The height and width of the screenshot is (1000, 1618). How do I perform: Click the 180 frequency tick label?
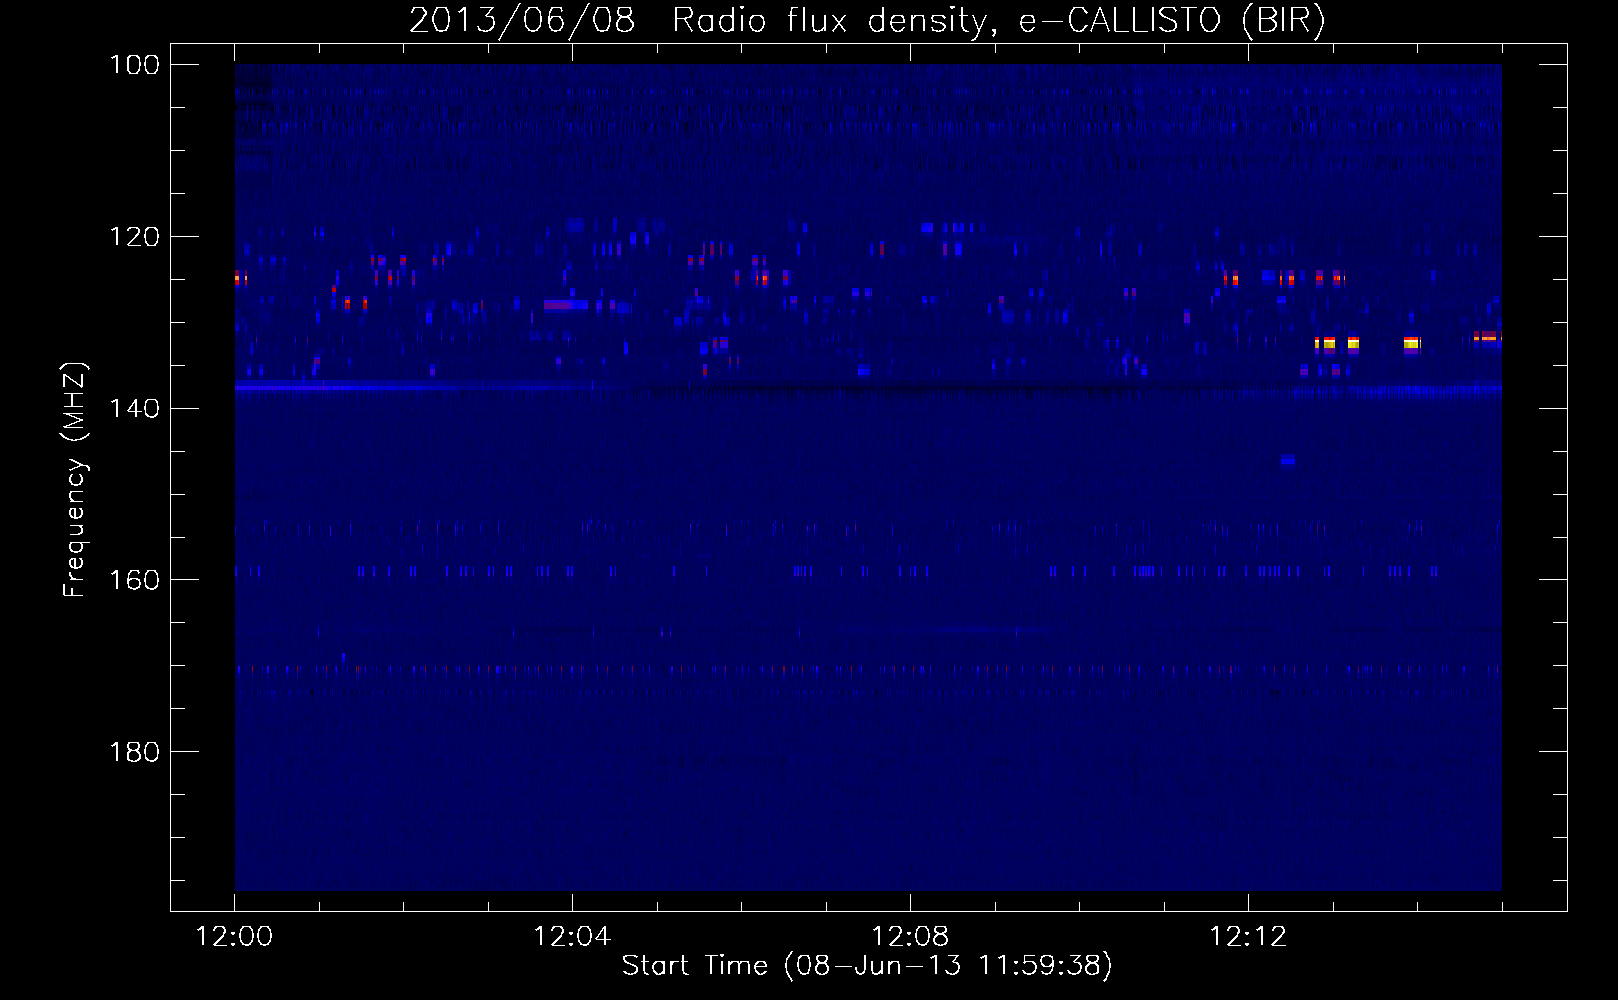click(x=135, y=752)
